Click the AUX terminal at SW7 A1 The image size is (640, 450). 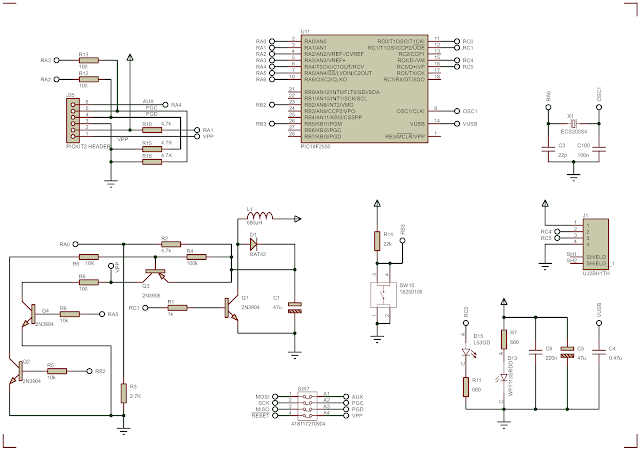(346, 397)
